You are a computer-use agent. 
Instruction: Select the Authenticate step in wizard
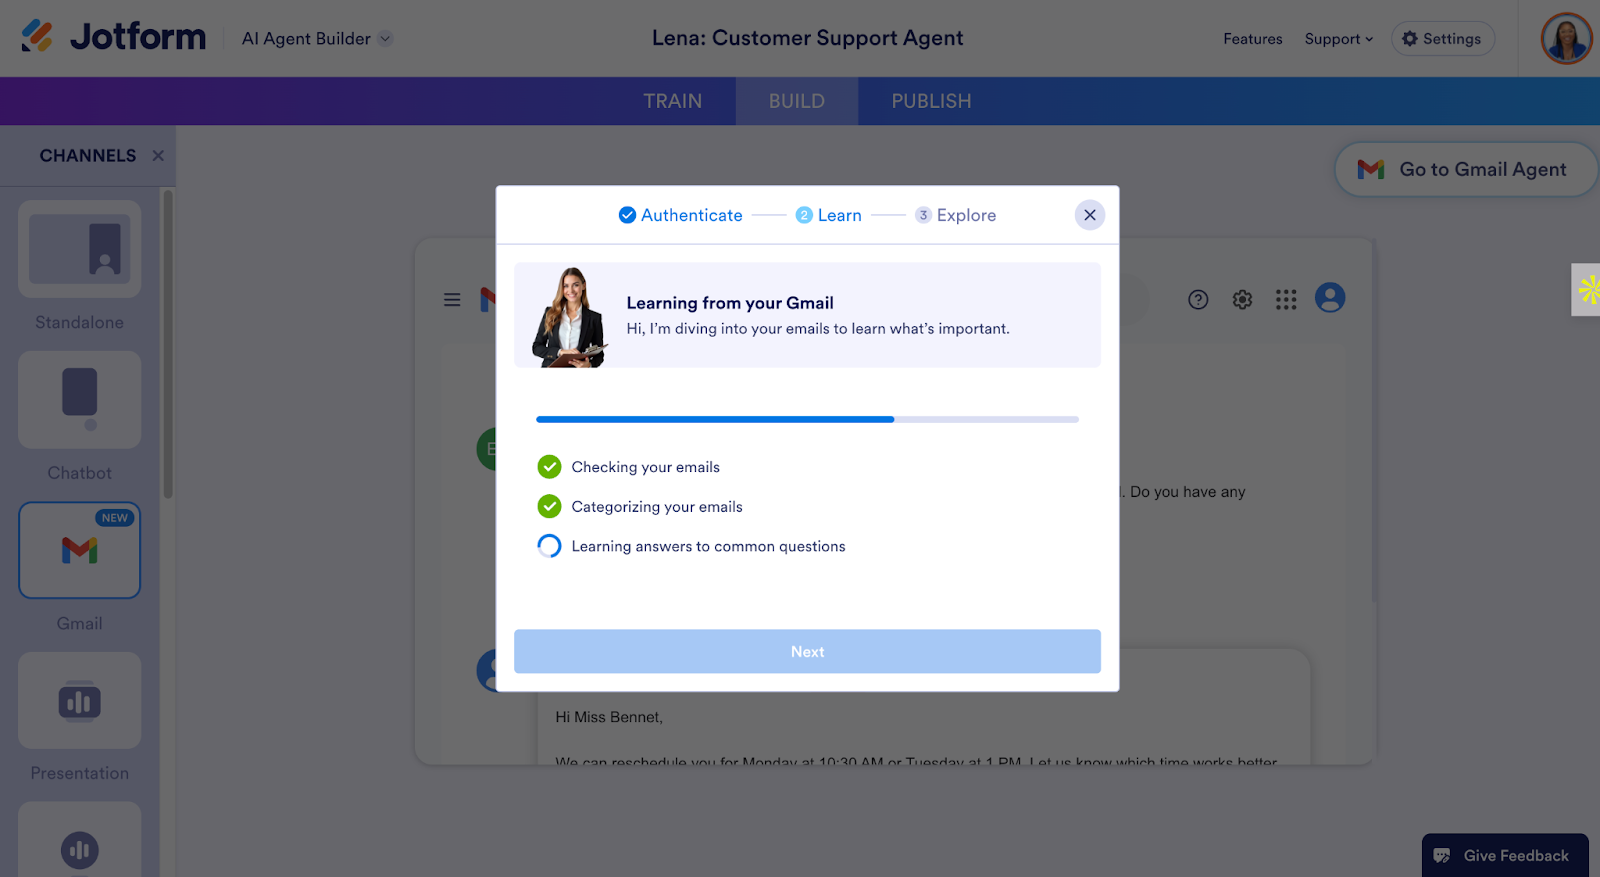coord(680,215)
